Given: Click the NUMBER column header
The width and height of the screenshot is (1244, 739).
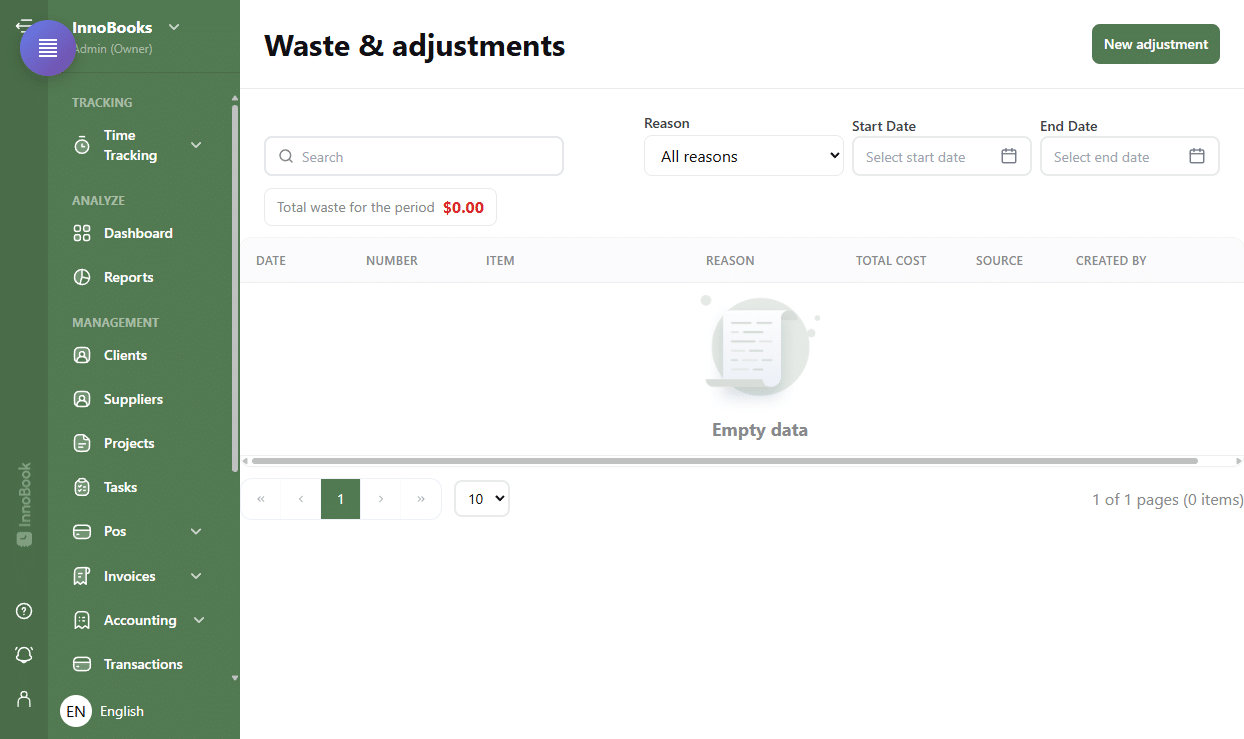Looking at the screenshot, I should [392, 260].
